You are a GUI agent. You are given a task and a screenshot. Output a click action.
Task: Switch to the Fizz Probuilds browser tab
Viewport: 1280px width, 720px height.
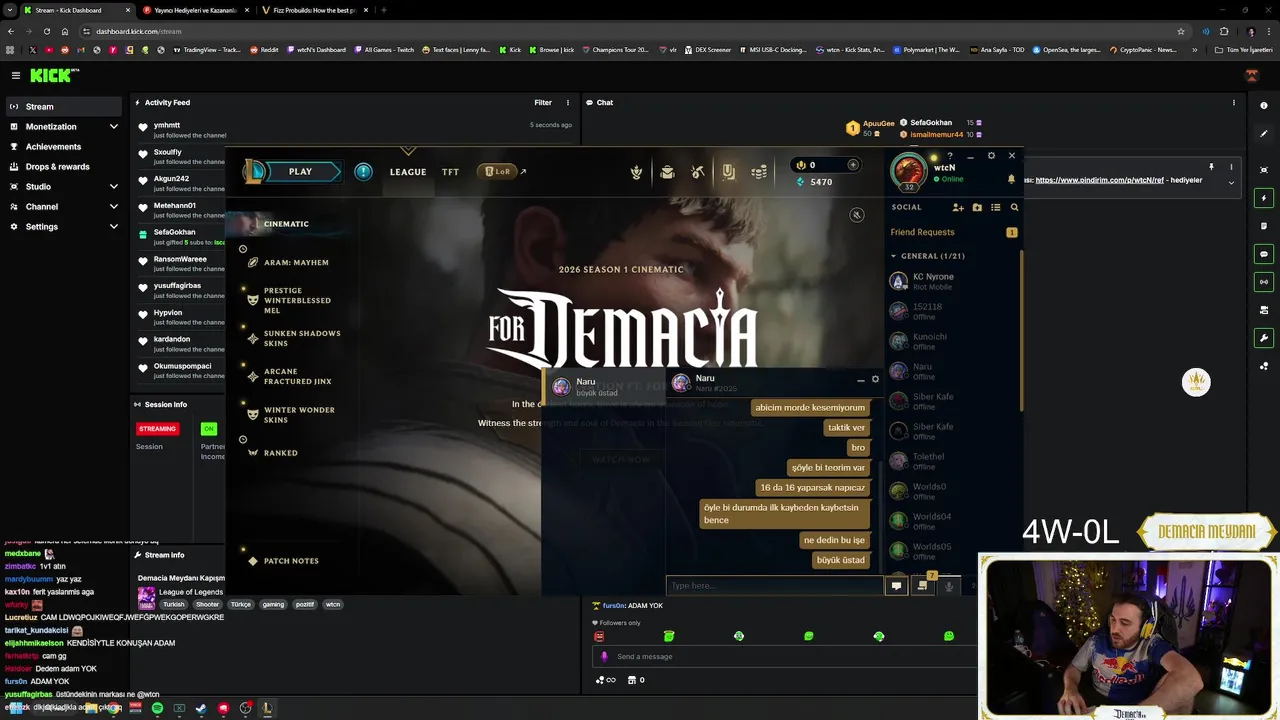coord(313,10)
